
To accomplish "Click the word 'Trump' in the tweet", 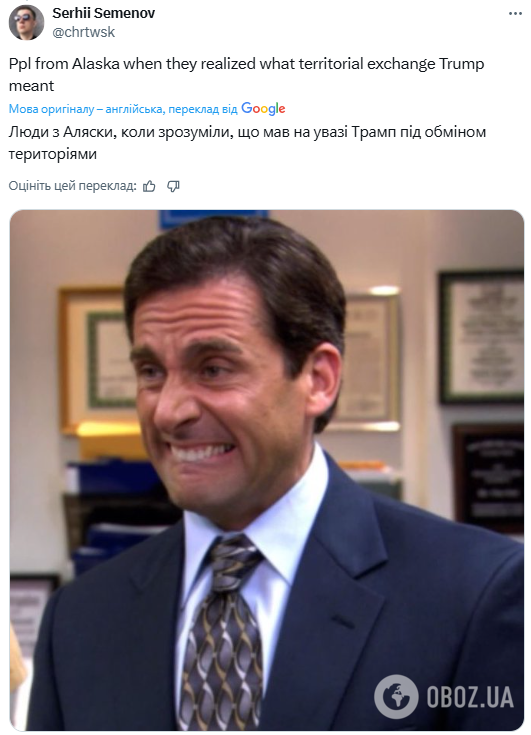I will [461, 64].
